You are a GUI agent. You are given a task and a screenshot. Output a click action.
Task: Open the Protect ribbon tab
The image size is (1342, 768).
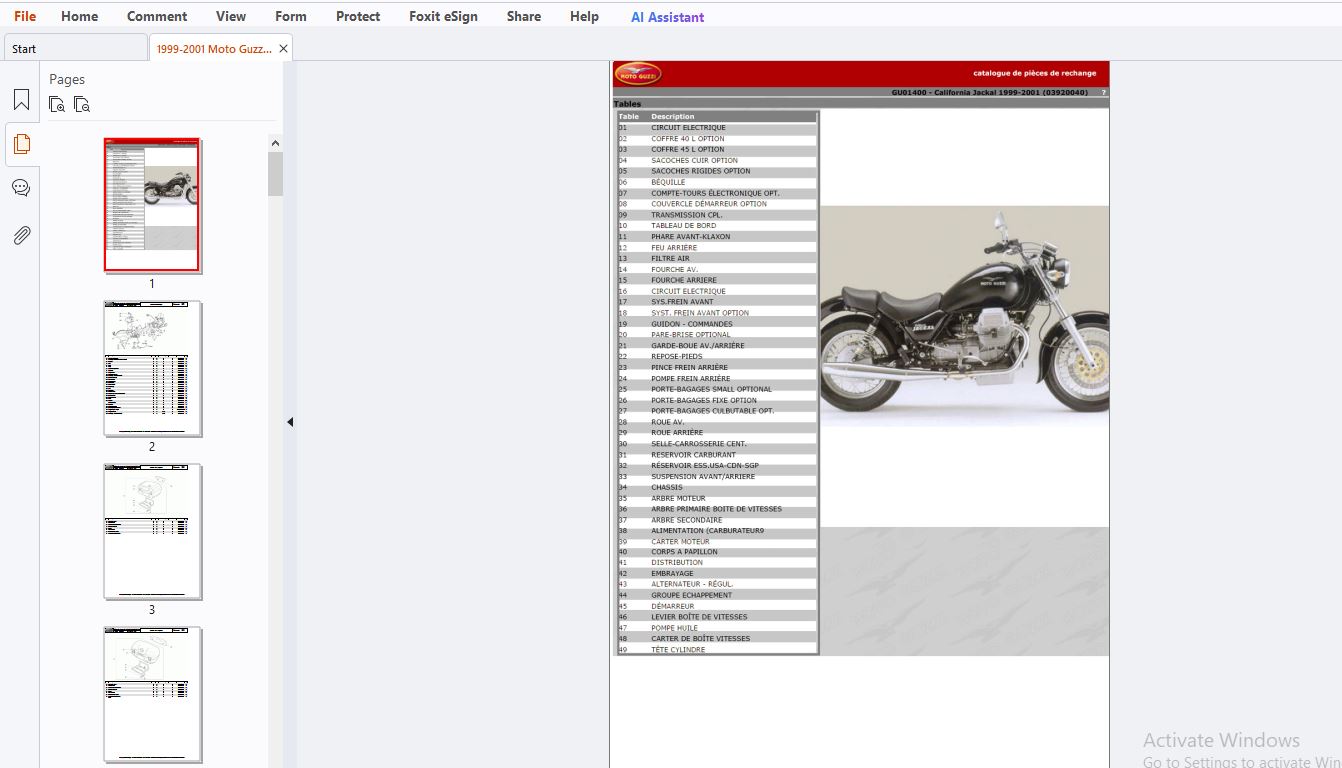(358, 16)
